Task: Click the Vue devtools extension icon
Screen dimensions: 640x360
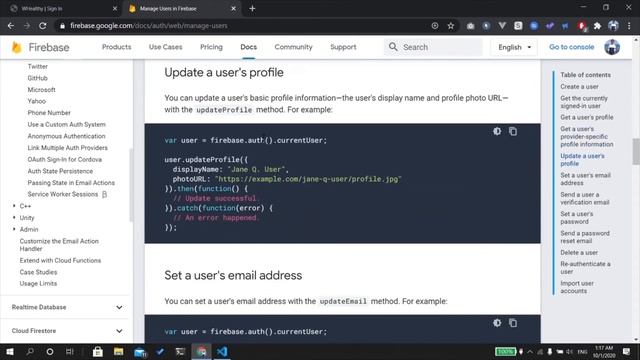Action: [502, 26]
